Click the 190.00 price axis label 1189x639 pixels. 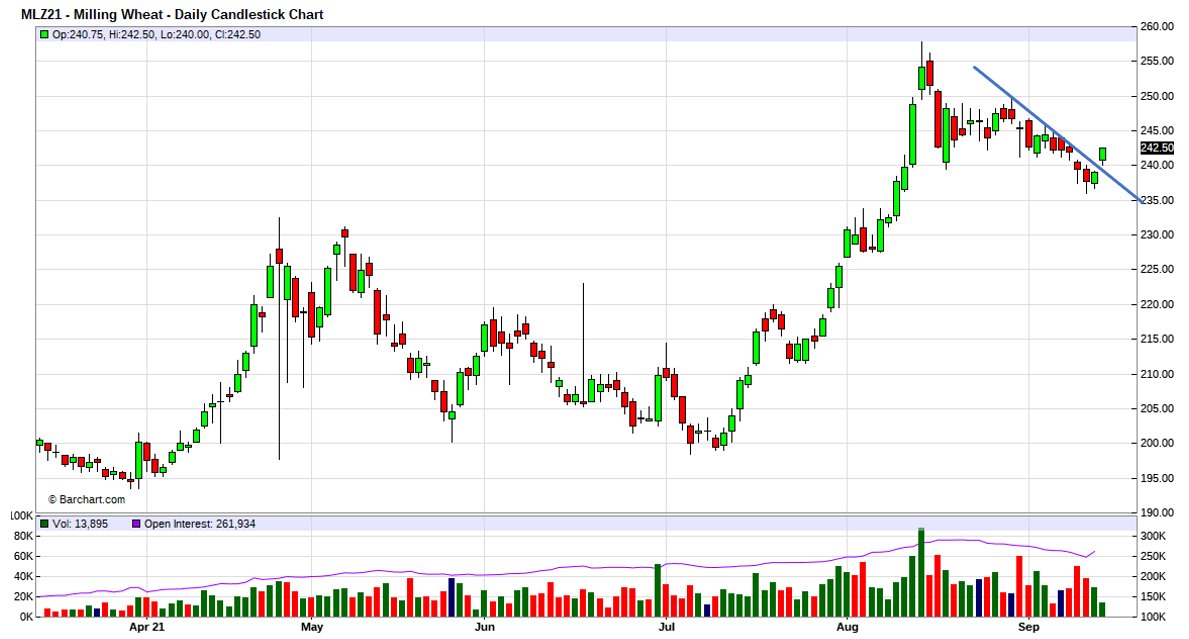tap(1158, 513)
